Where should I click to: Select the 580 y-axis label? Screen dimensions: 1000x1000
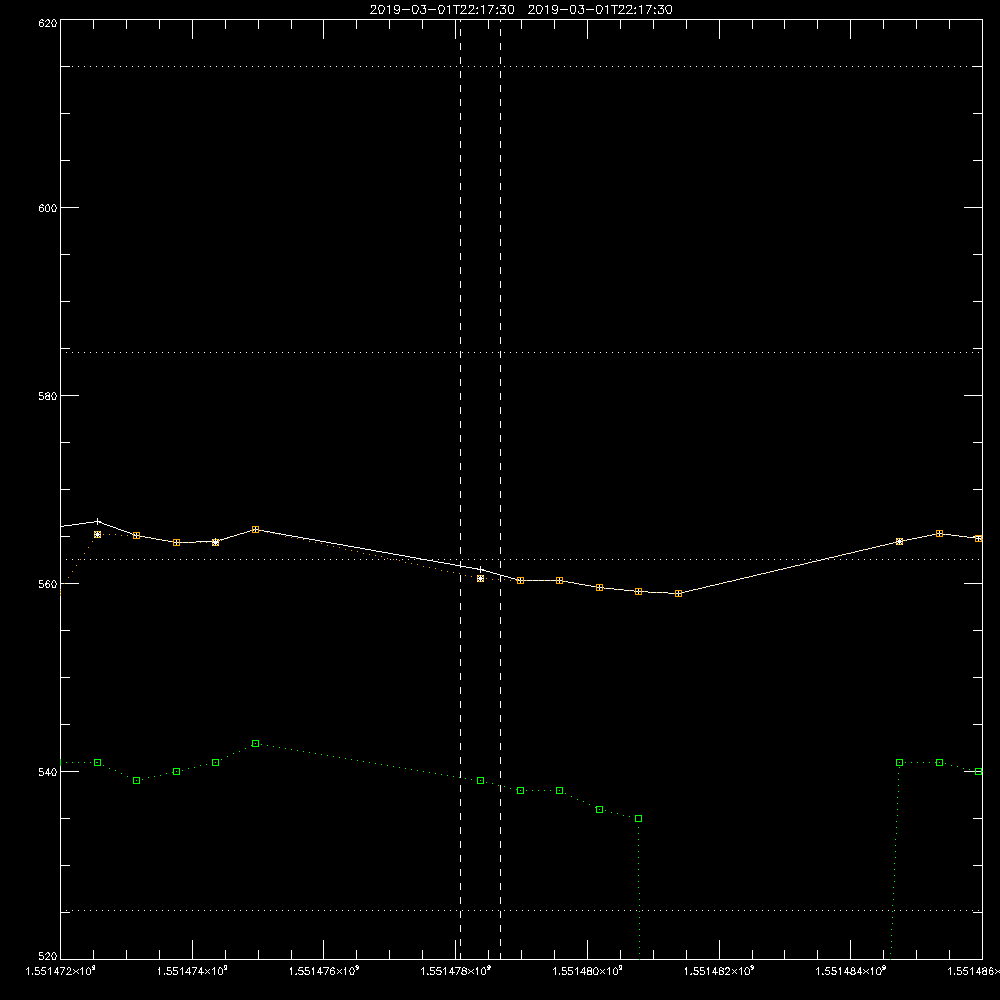[48, 396]
